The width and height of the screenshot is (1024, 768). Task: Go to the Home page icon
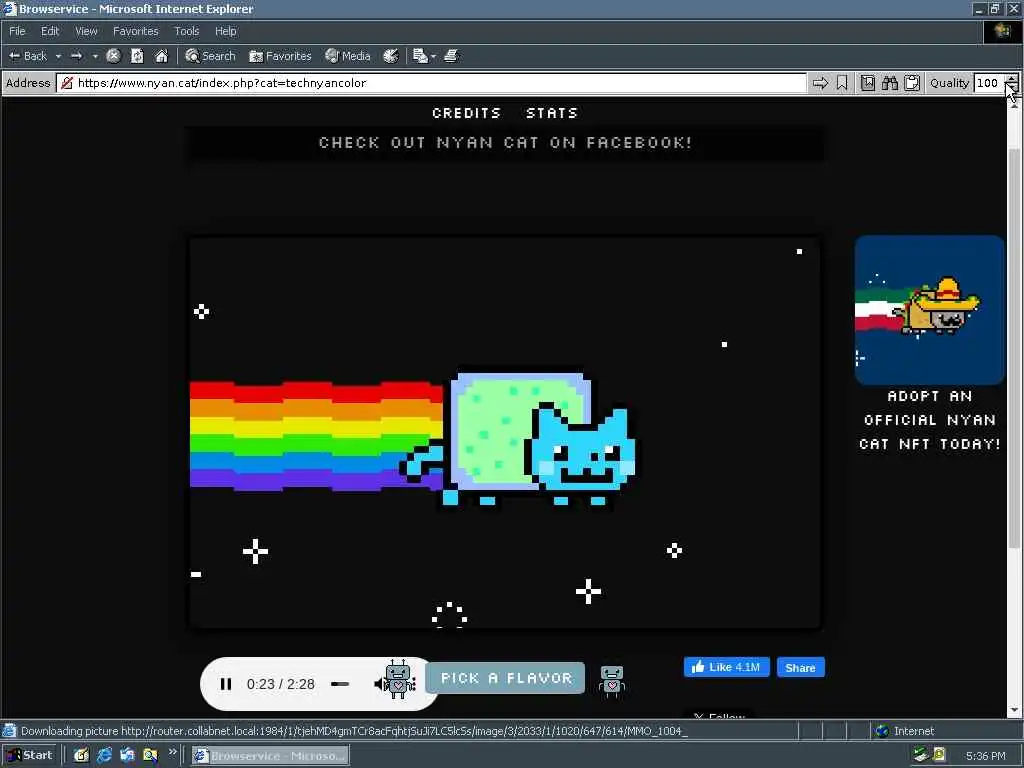tap(161, 56)
